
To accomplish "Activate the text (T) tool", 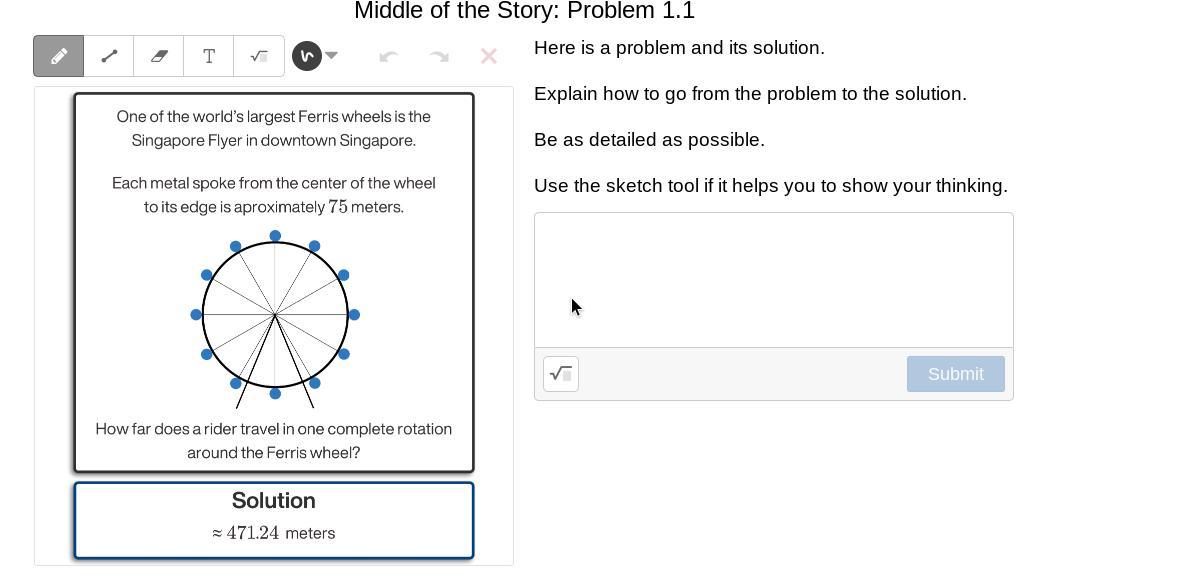I will (x=209, y=56).
